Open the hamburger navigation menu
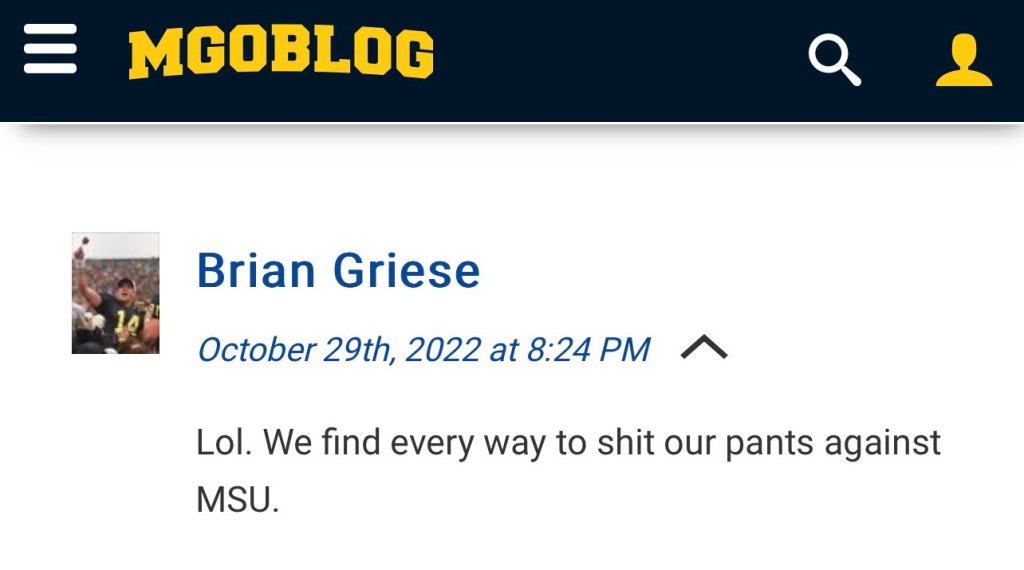The width and height of the screenshot is (1024, 570). click(x=50, y=50)
